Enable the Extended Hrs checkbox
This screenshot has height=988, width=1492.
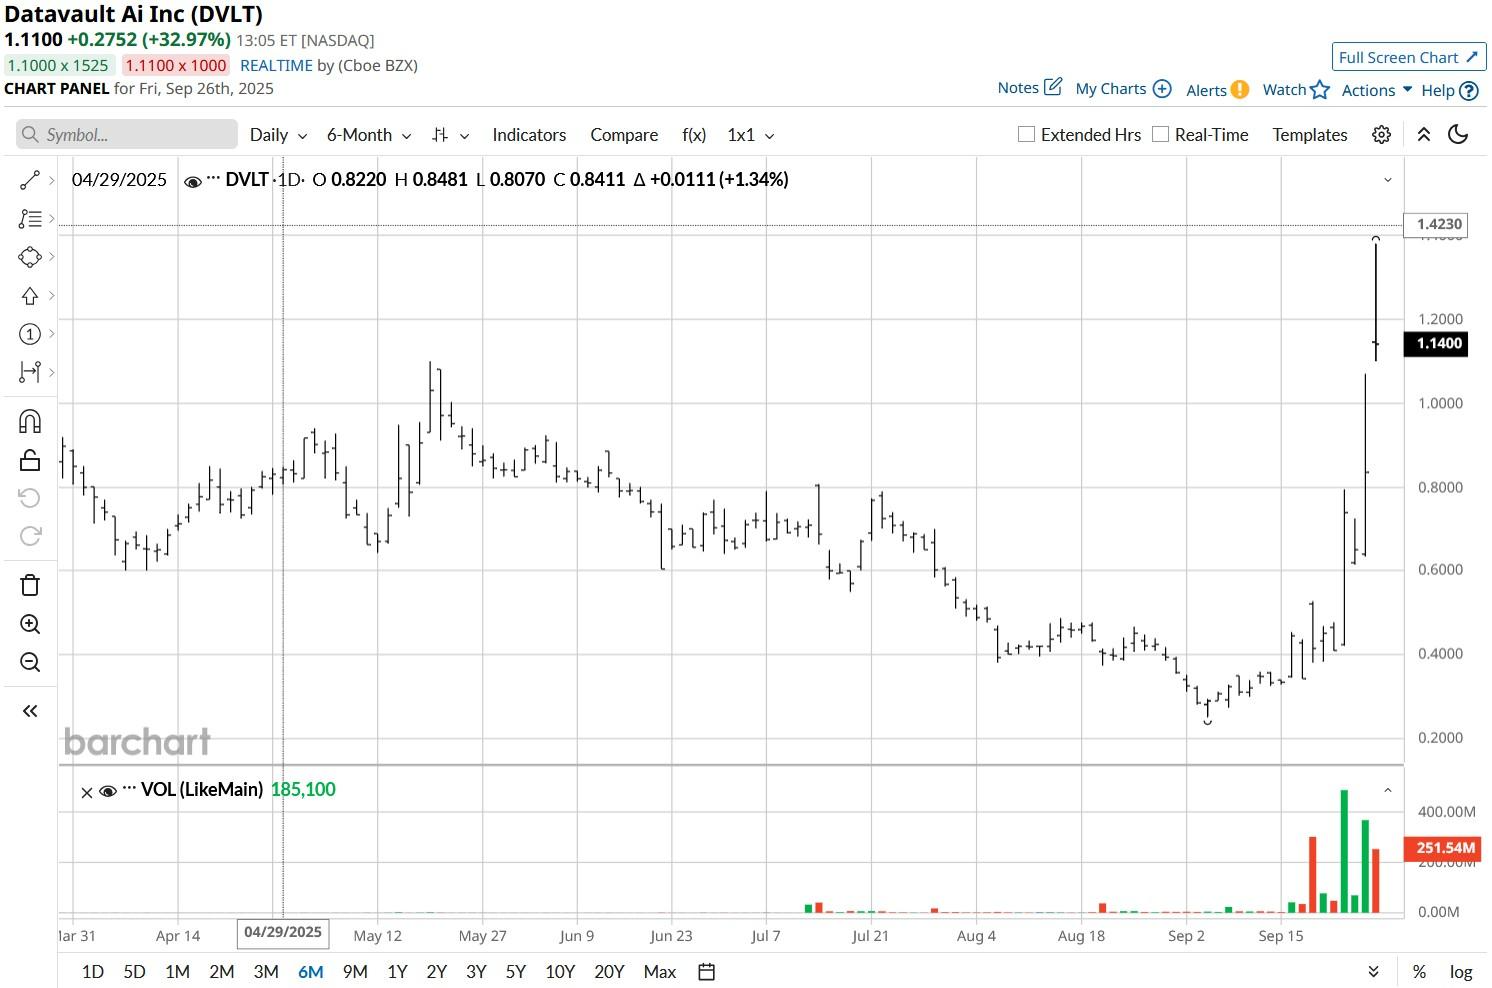pos(1026,134)
